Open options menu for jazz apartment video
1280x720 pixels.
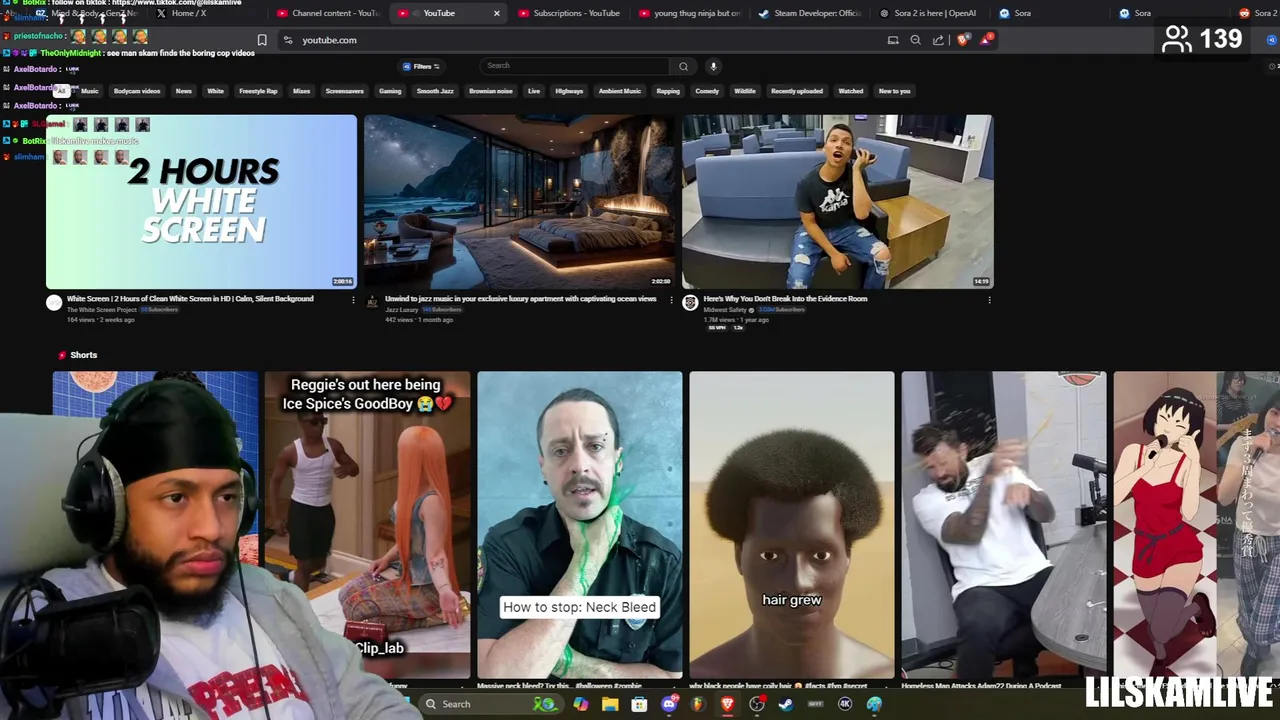pos(671,300)
